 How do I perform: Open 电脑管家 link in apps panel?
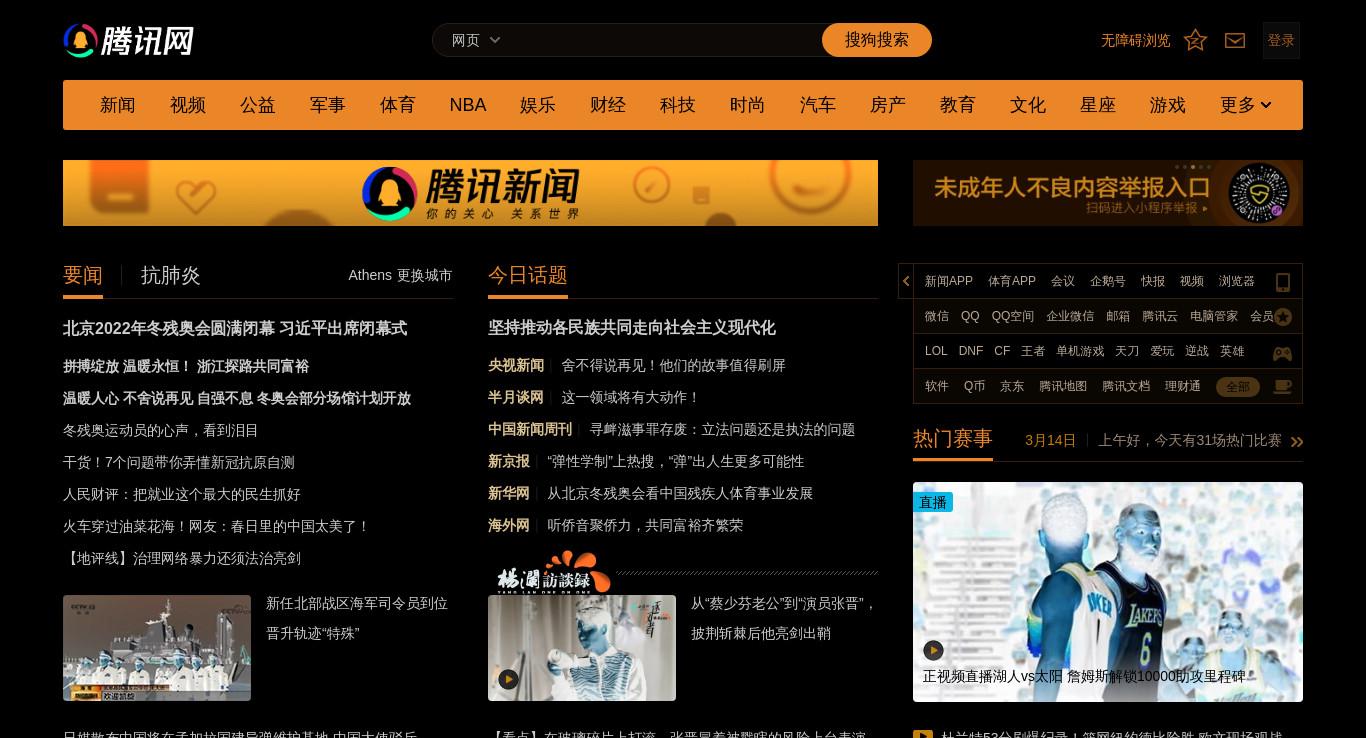point(1214,316)
